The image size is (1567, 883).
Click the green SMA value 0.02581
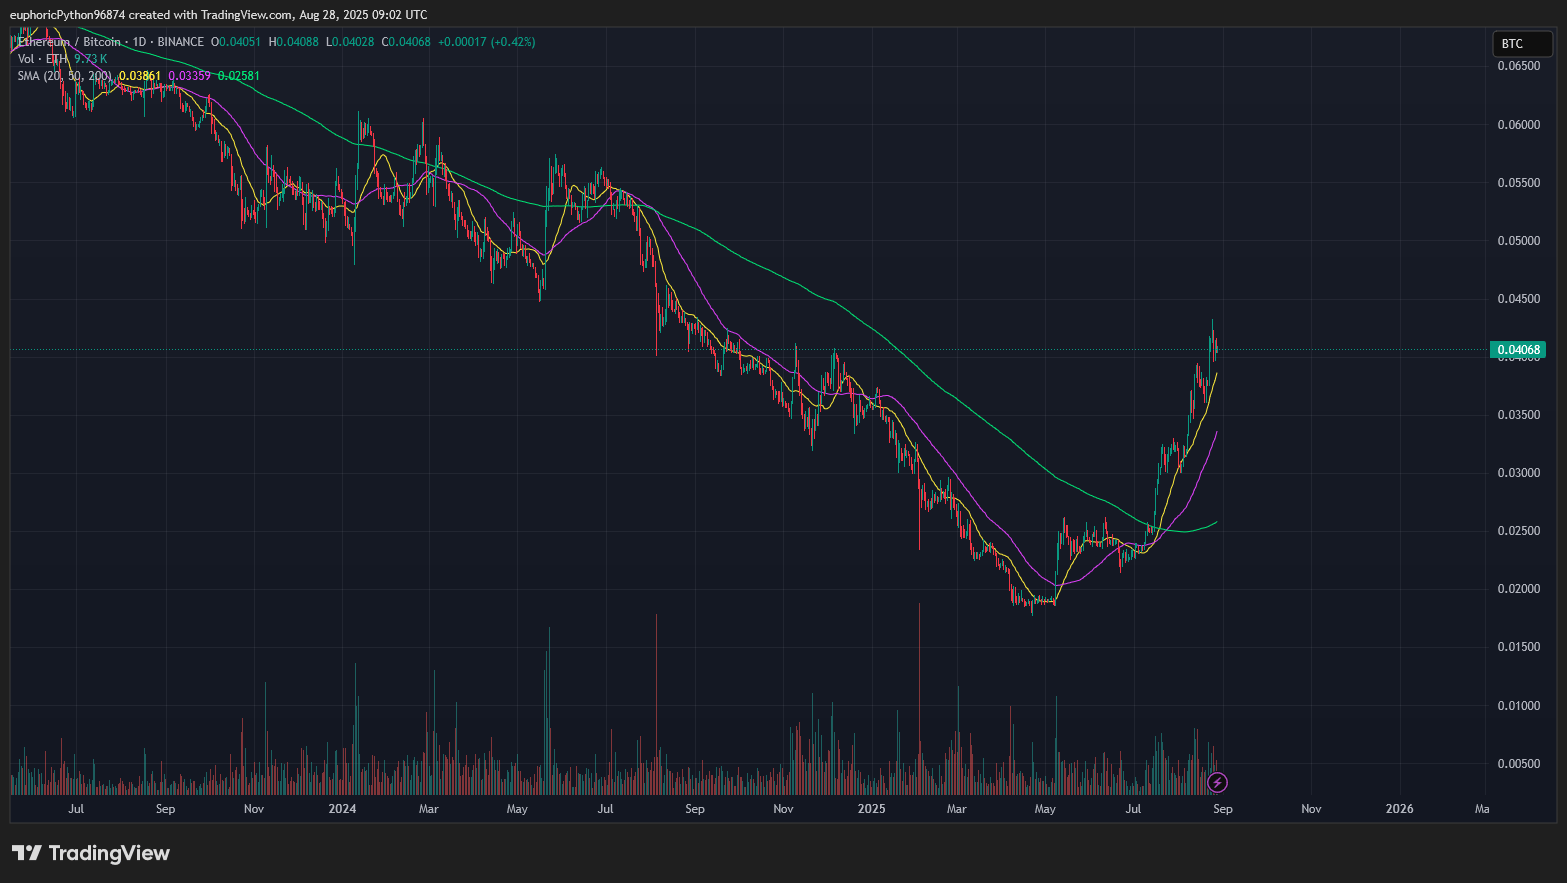tap(238, 76)
